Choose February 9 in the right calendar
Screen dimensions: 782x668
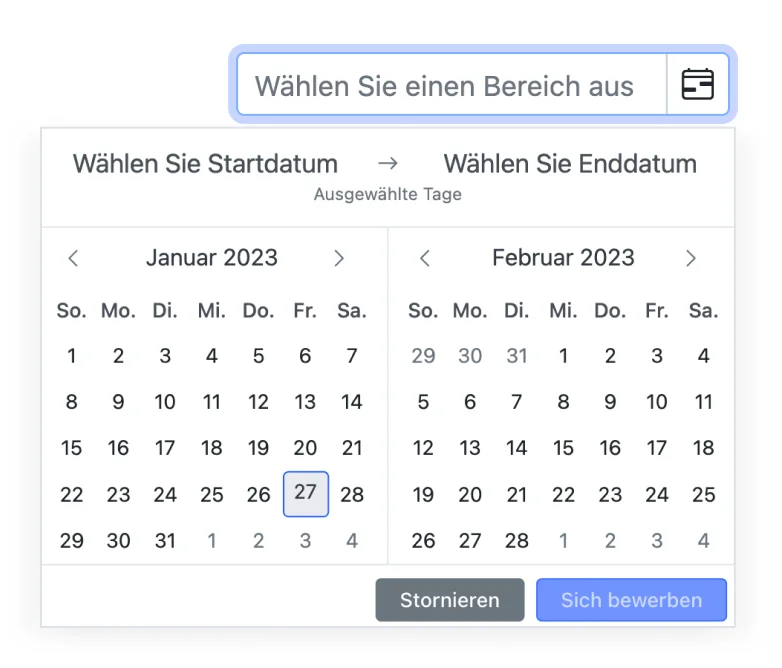[610, 402]
